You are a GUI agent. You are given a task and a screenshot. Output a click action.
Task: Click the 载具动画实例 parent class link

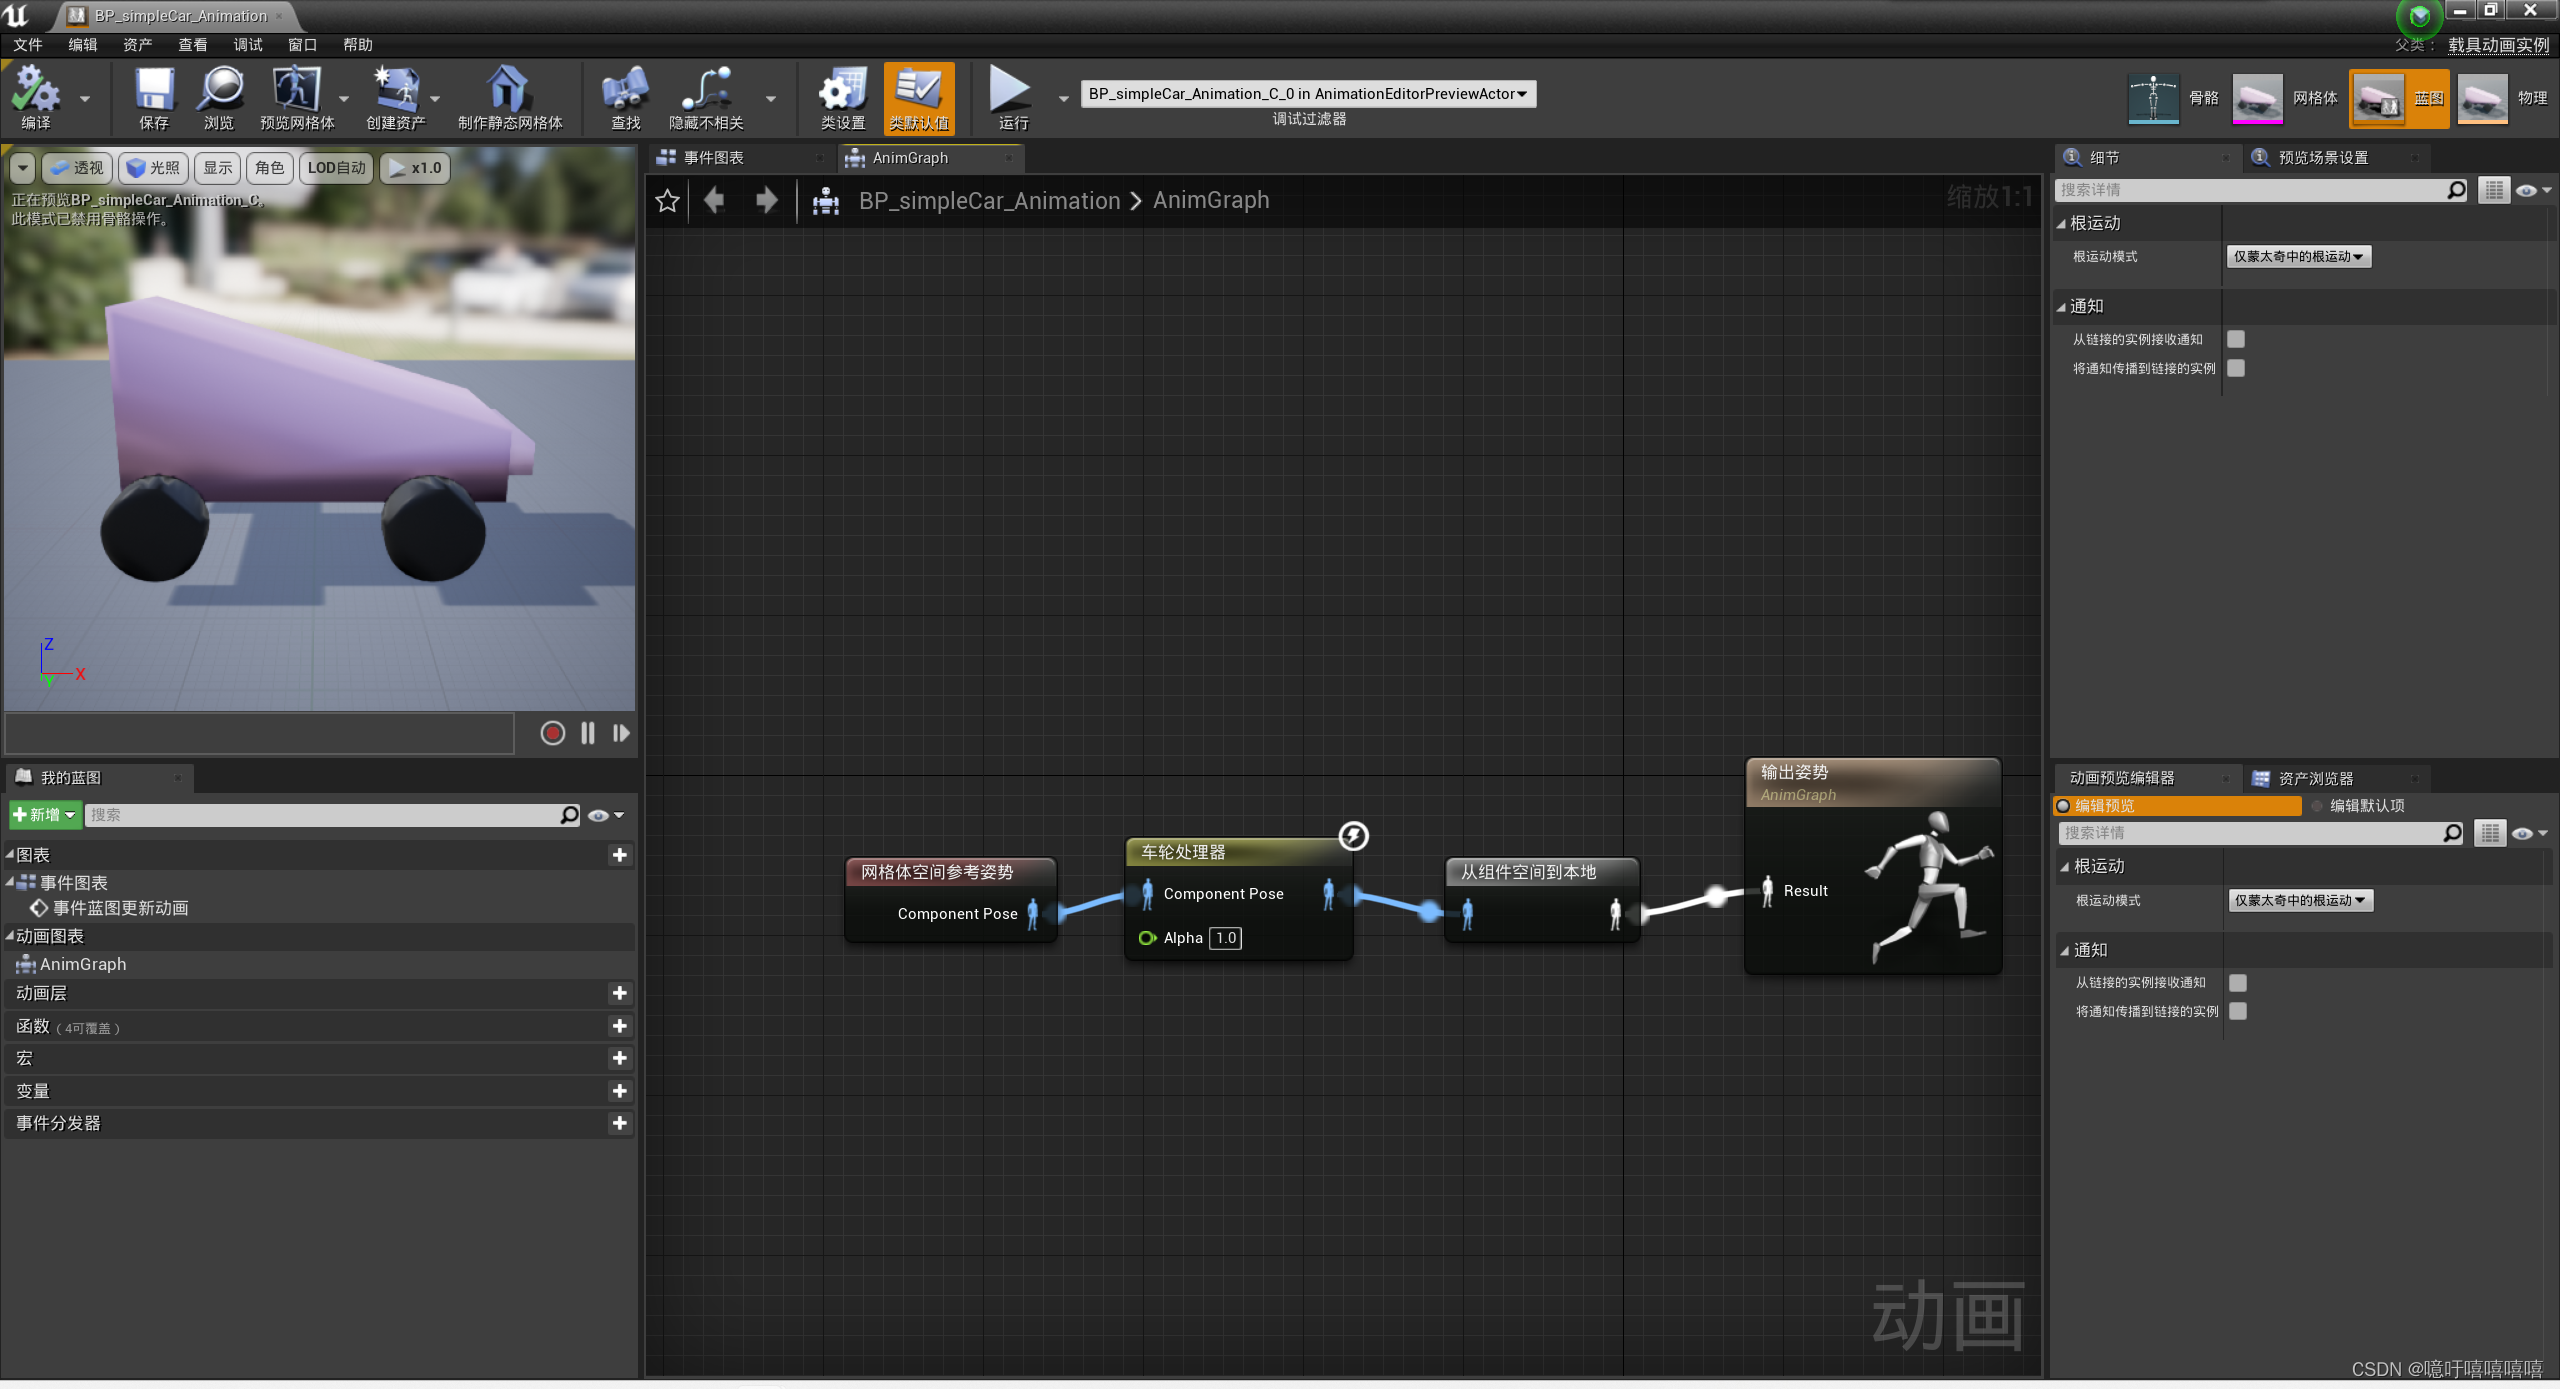coord(2497,45)
